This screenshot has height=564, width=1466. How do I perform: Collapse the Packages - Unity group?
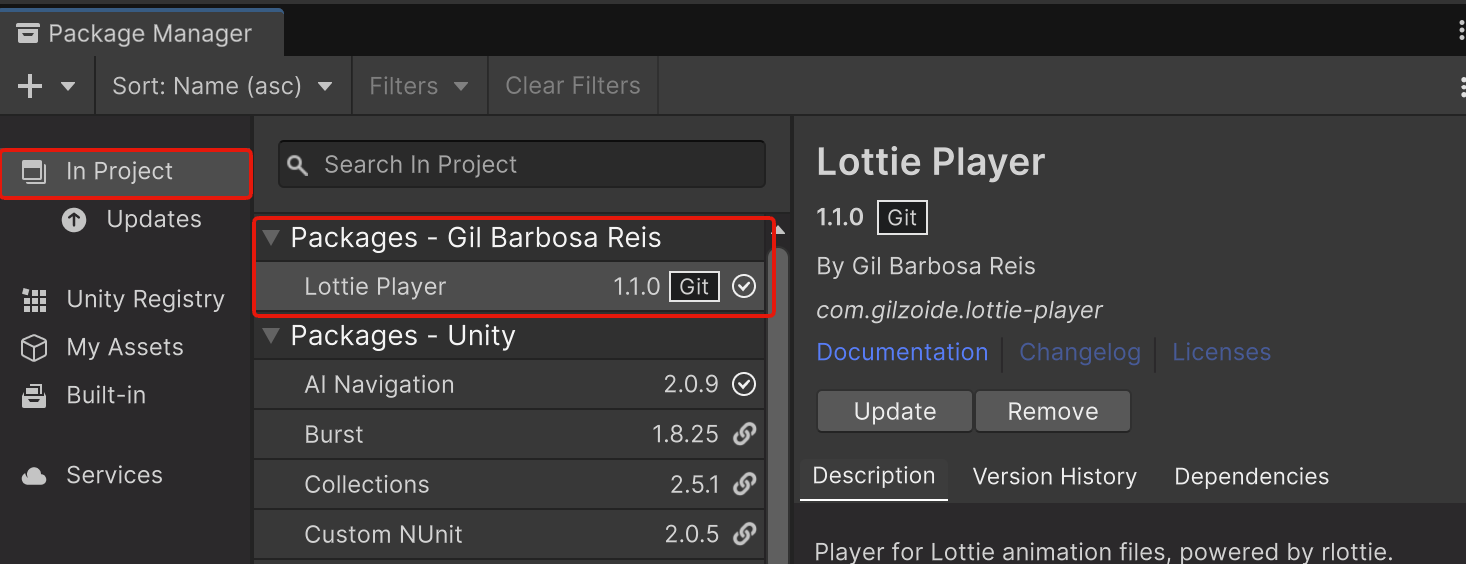pyautogui.click(x=271, y=337)
